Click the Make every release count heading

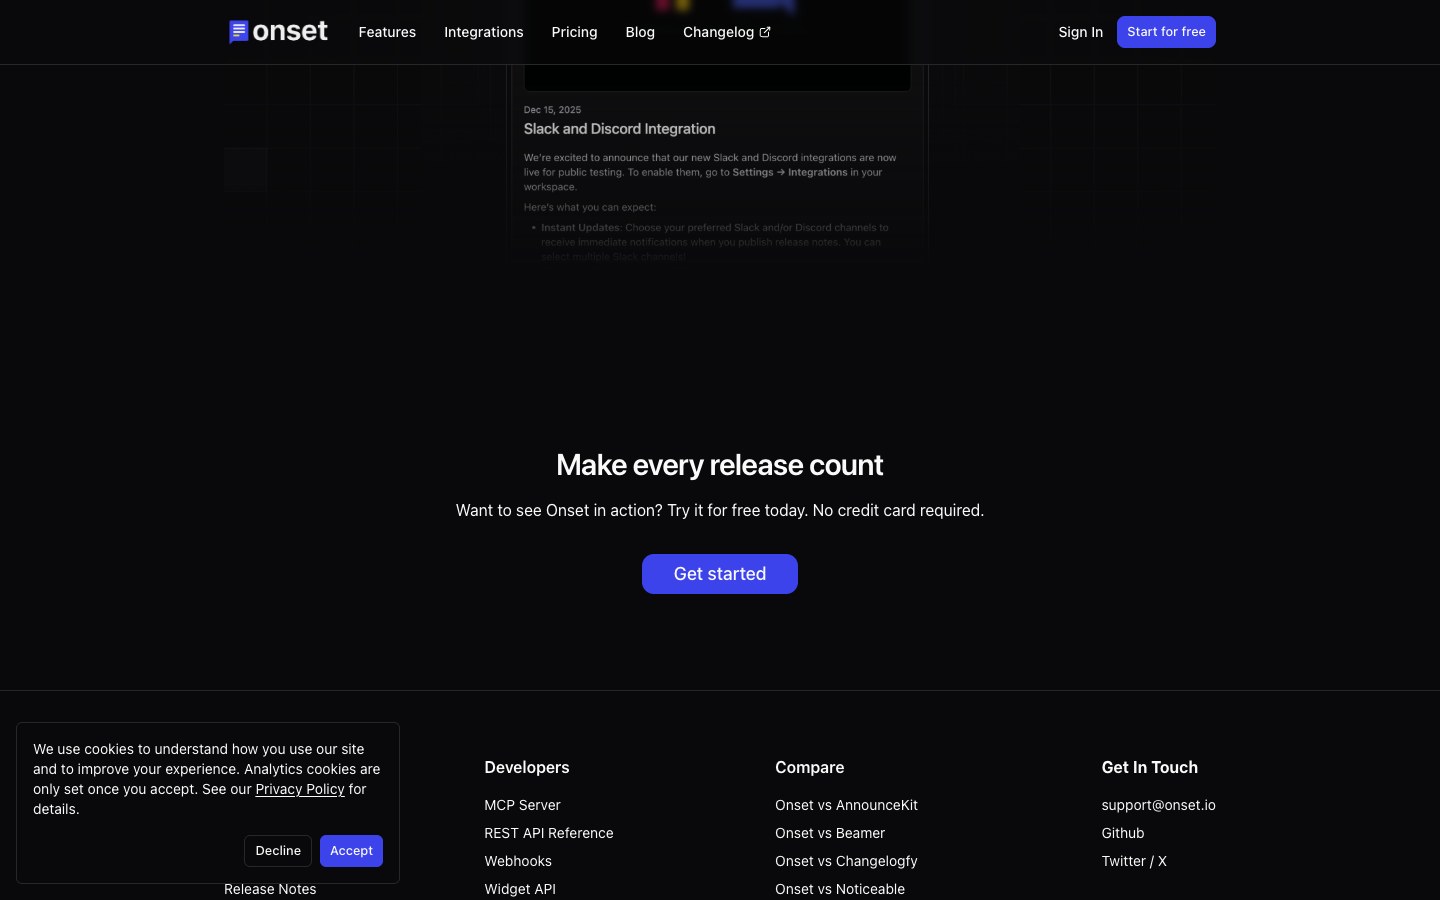click(720, 465)
